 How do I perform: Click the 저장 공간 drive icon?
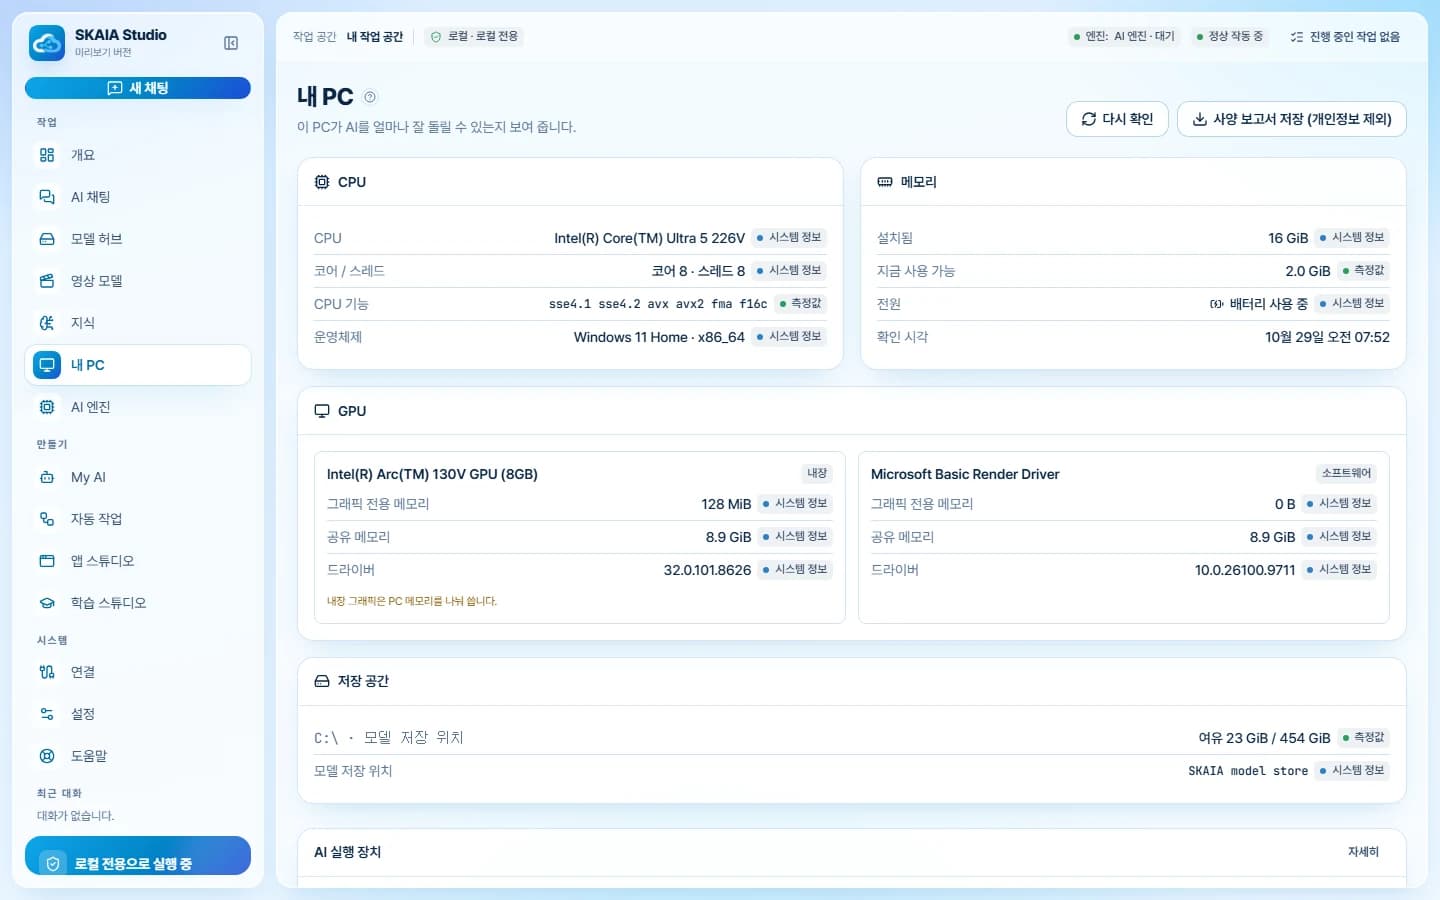pyautogui.click(x=322, y=681)
